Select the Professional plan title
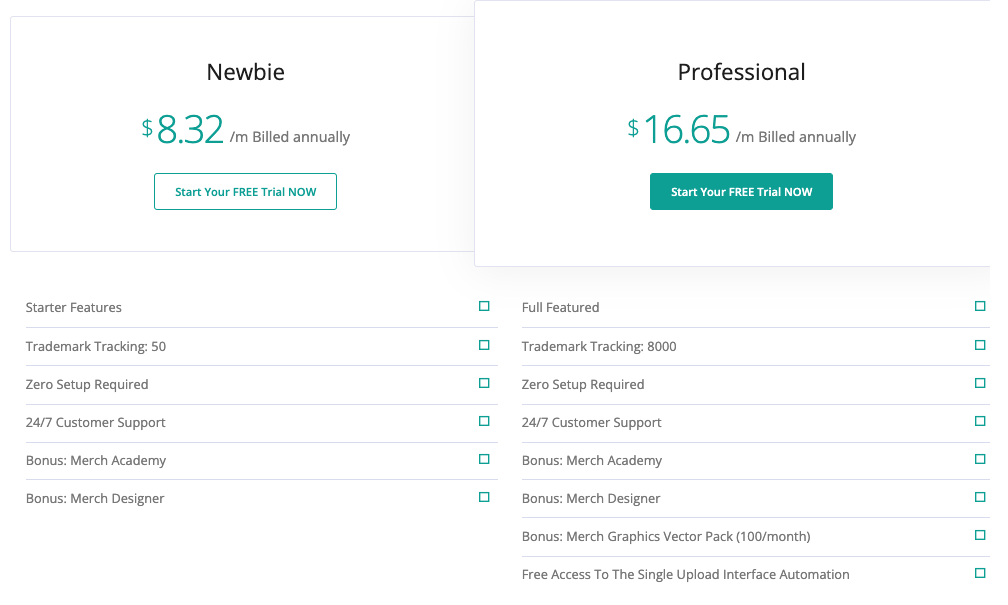 click(x=741, y=72)
